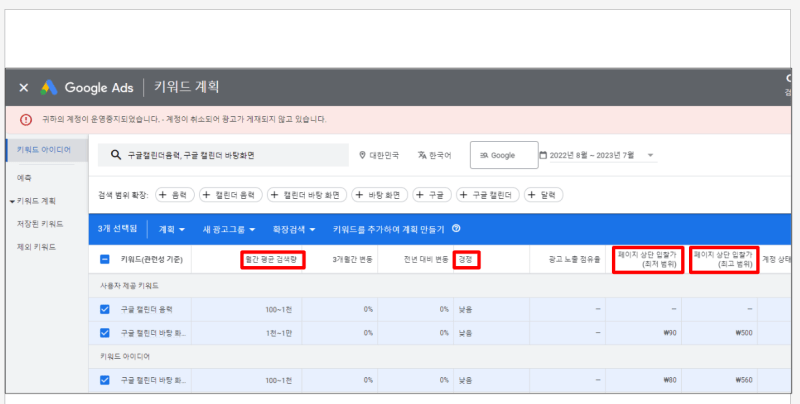Collapse the 키워드 계획 sidebar section
800x404 pixels.
pos(12,201)
